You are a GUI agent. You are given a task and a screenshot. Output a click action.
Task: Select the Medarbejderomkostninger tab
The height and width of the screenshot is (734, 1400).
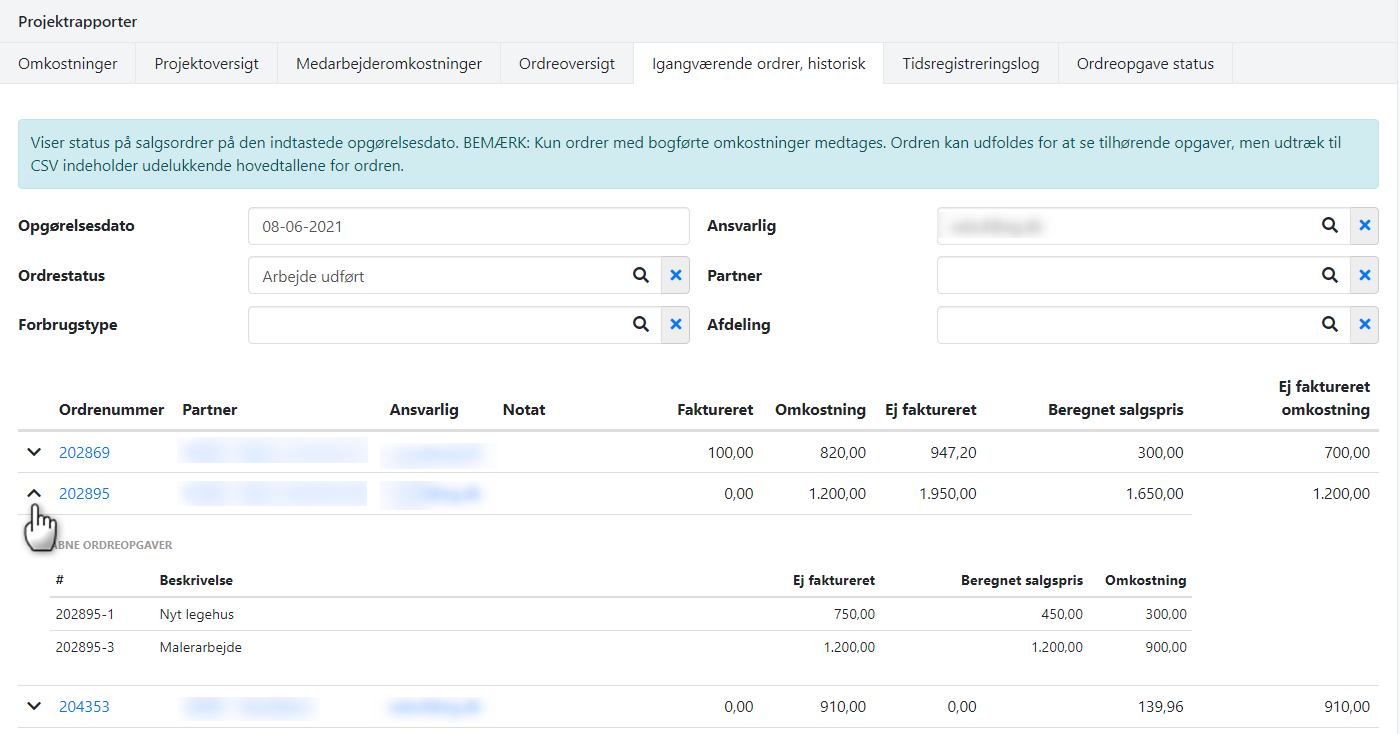point(389,64)
